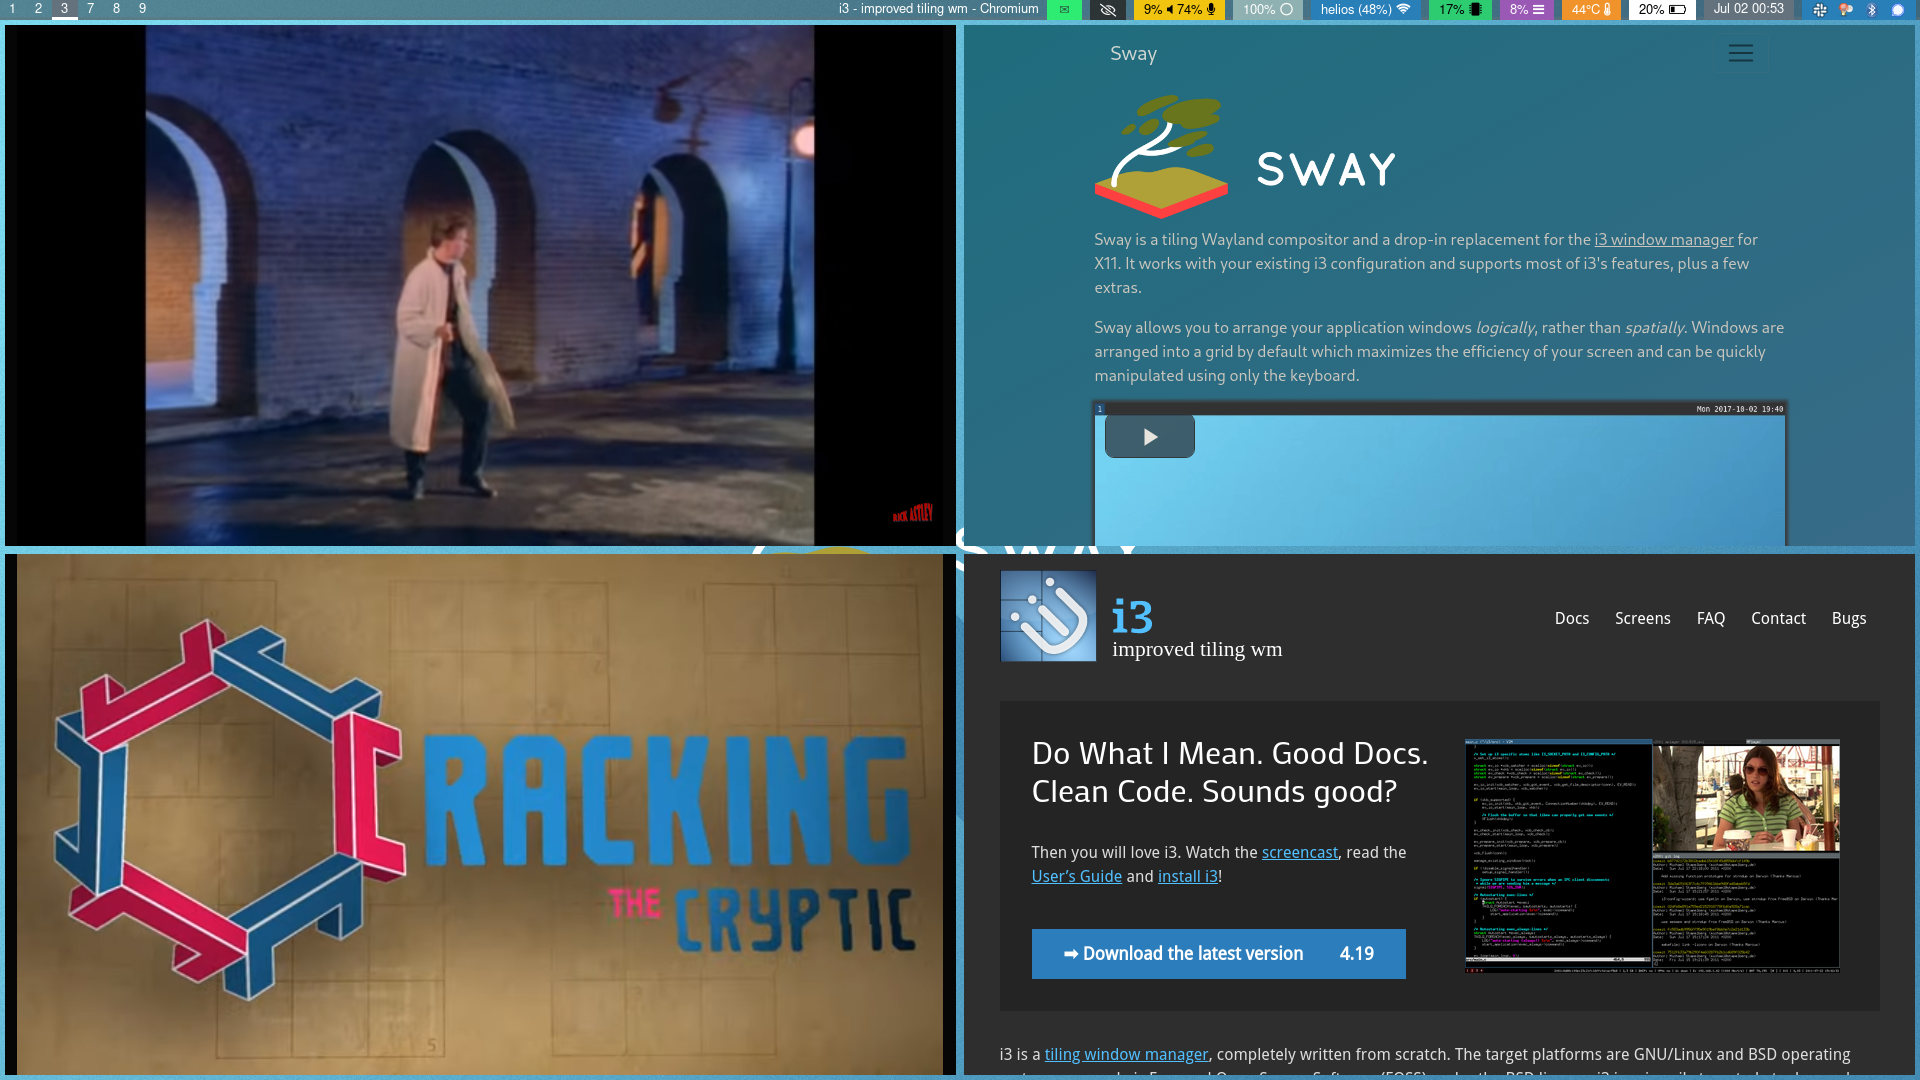The image size is (1920, 1080).
Task: Open the Bugs page on i3 site
Action: (1848, 619)
